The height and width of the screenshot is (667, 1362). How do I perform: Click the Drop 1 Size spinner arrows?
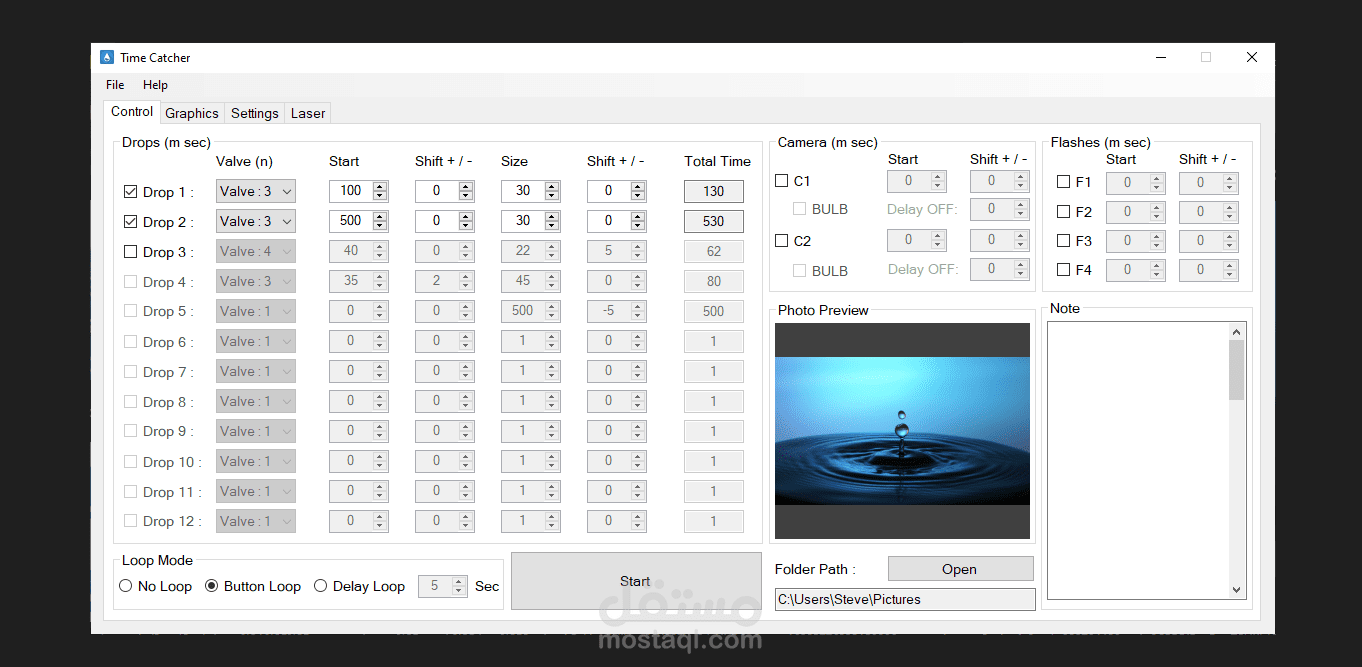pyautogui.click(x=552, y=191)
